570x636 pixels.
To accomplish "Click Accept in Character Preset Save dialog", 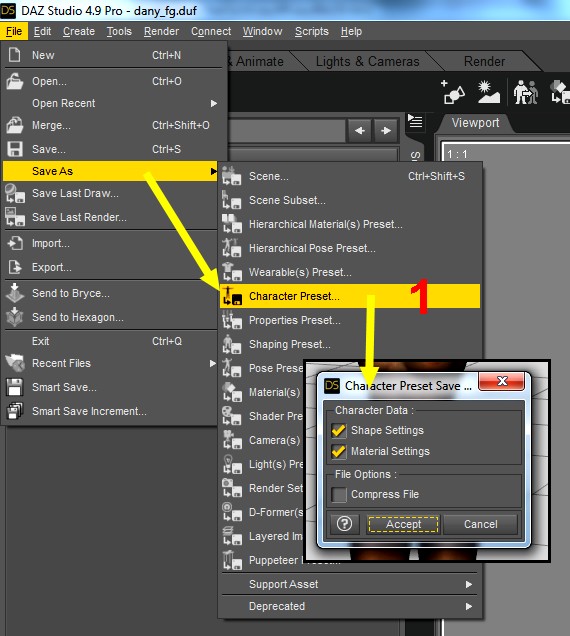I will tap(403, 524).
